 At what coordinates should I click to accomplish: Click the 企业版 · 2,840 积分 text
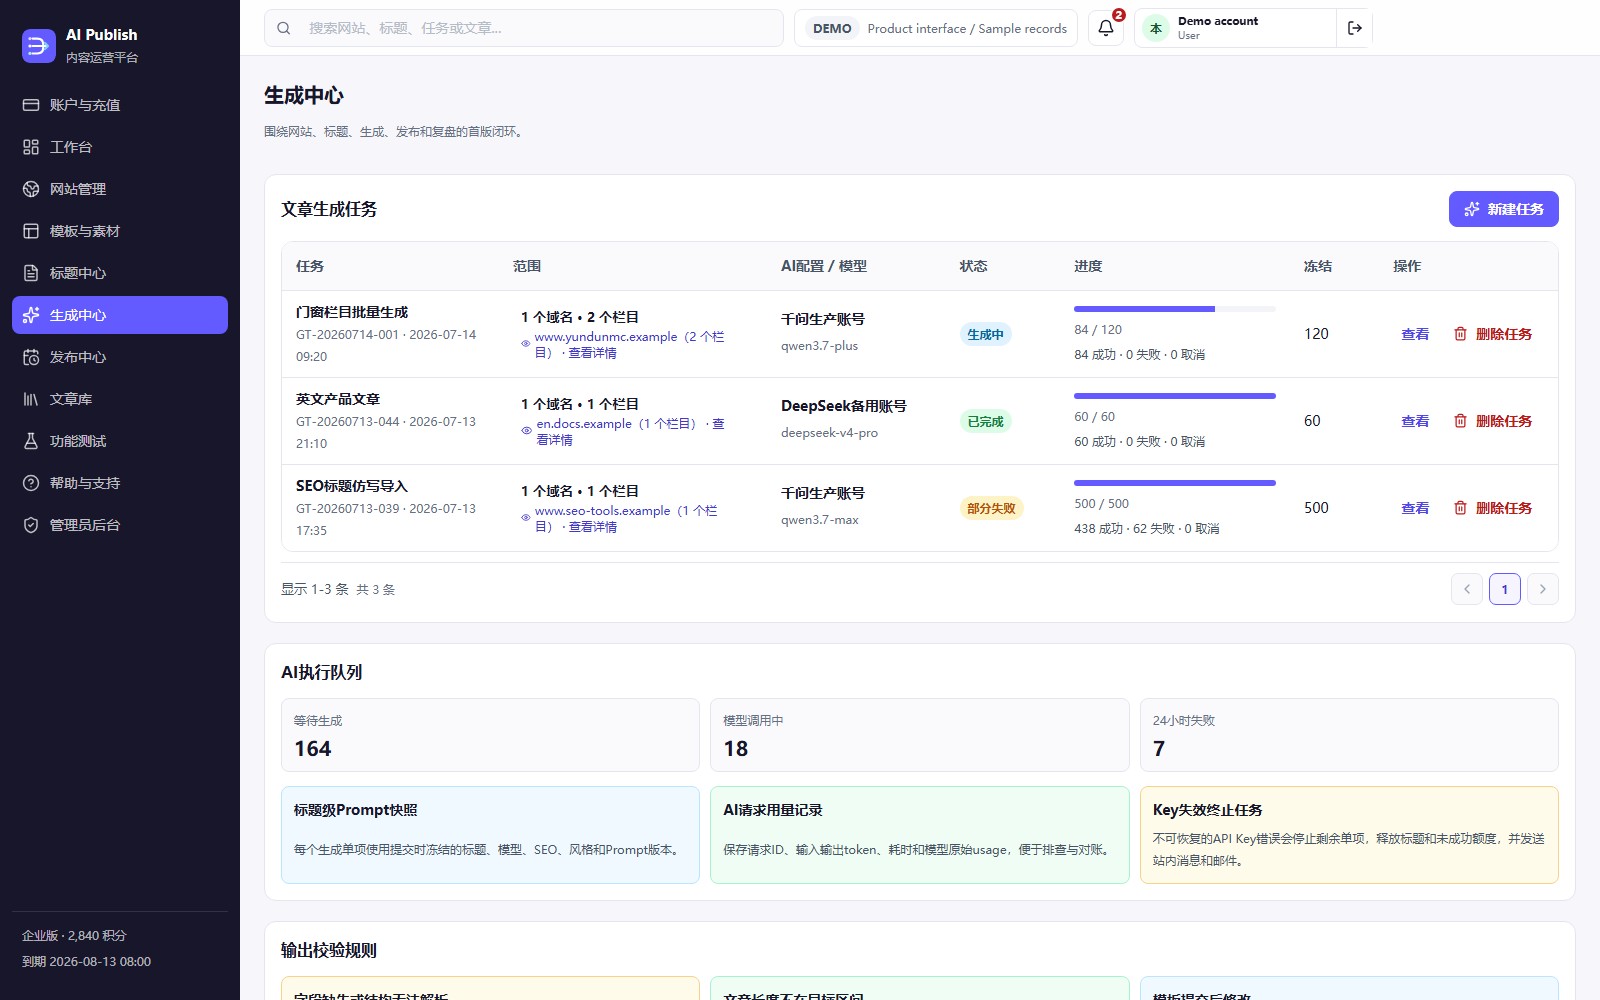[74, 936]
